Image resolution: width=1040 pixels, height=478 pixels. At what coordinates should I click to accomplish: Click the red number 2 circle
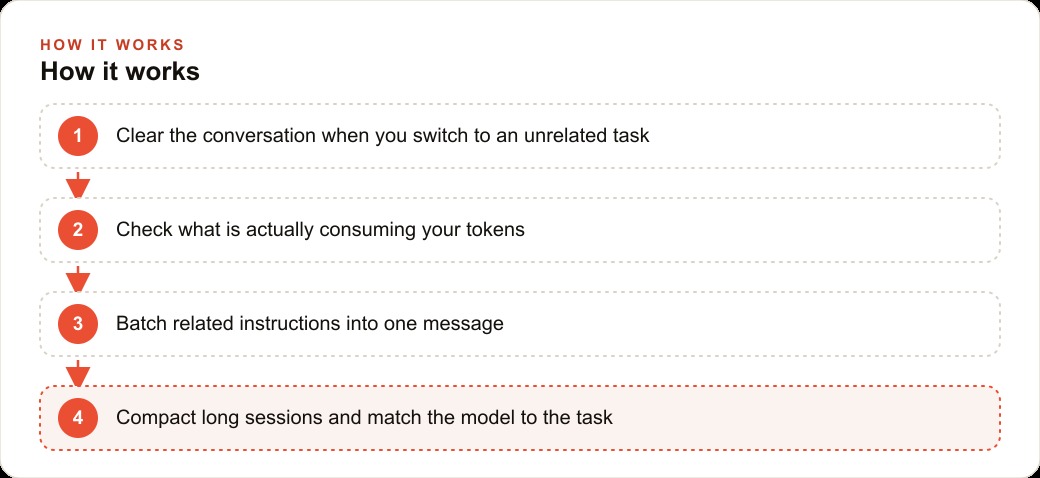(x=78, y=230)
